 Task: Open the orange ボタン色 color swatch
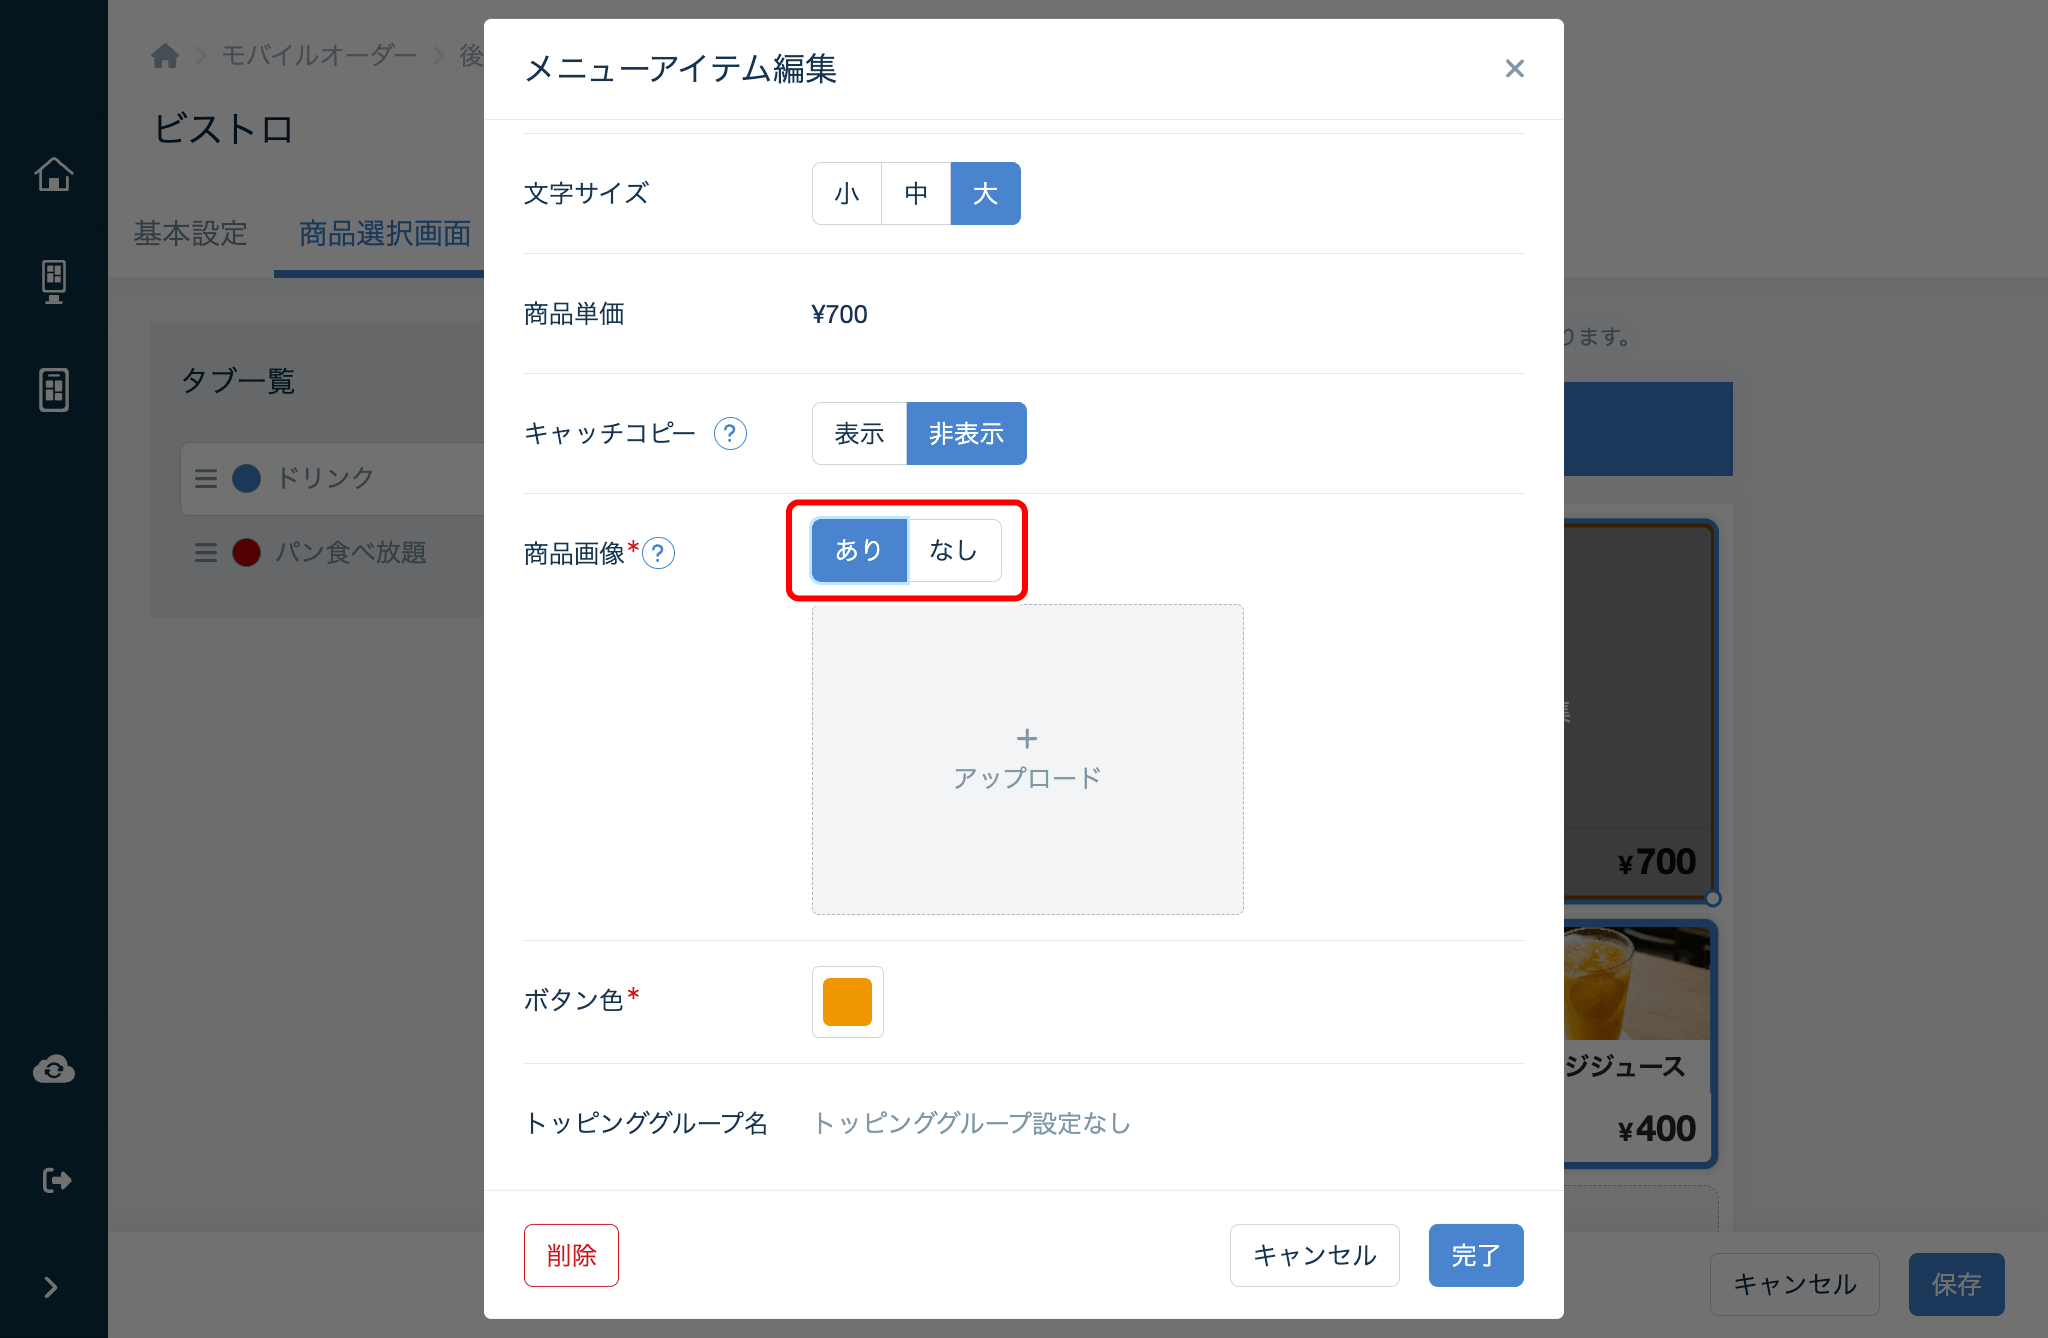[847, 1001]
